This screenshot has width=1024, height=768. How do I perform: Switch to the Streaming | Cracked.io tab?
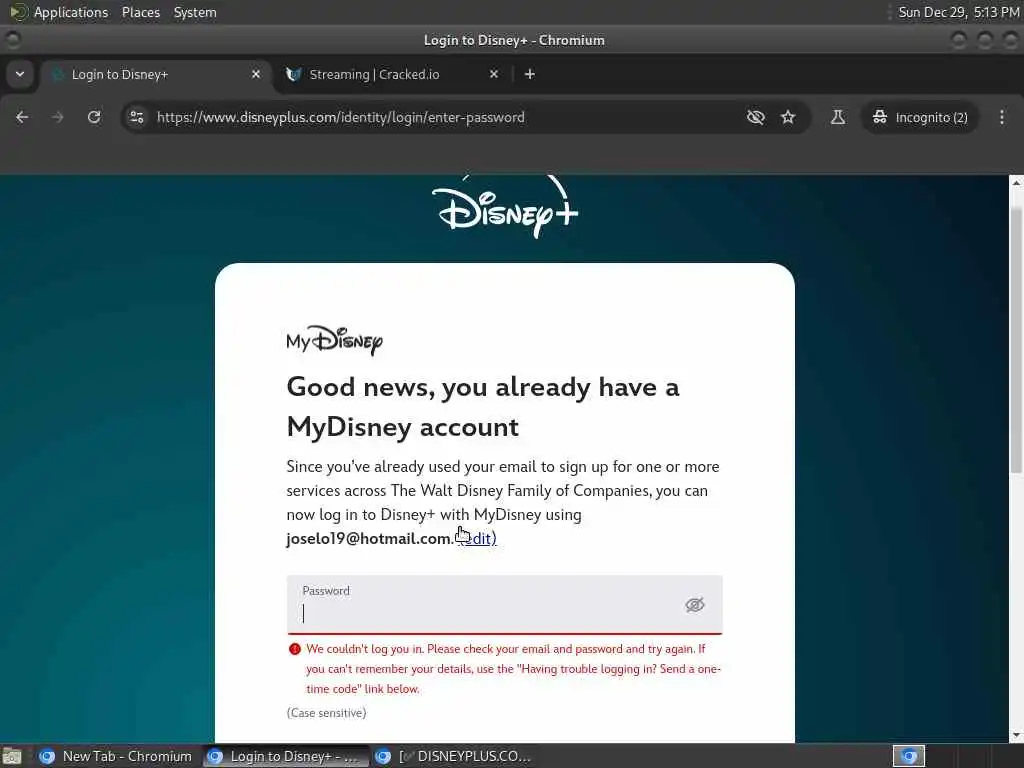click(x=392, y=74)
